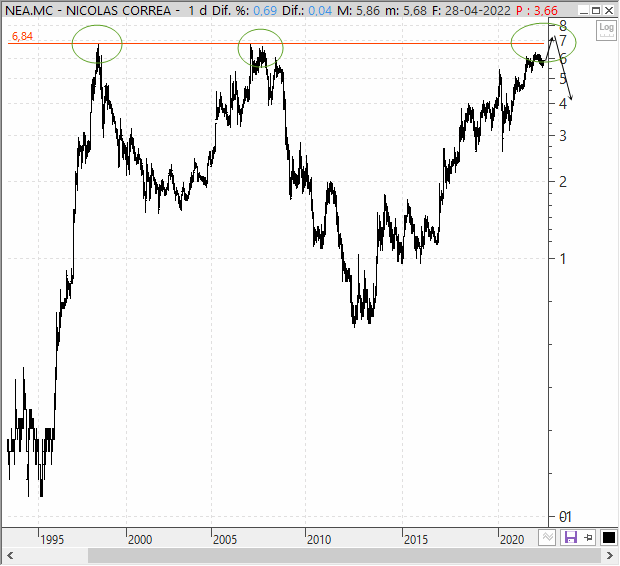Click the 'm: 5,68' low value
This screenshot has height=566, width=620.
pos(406,11)
